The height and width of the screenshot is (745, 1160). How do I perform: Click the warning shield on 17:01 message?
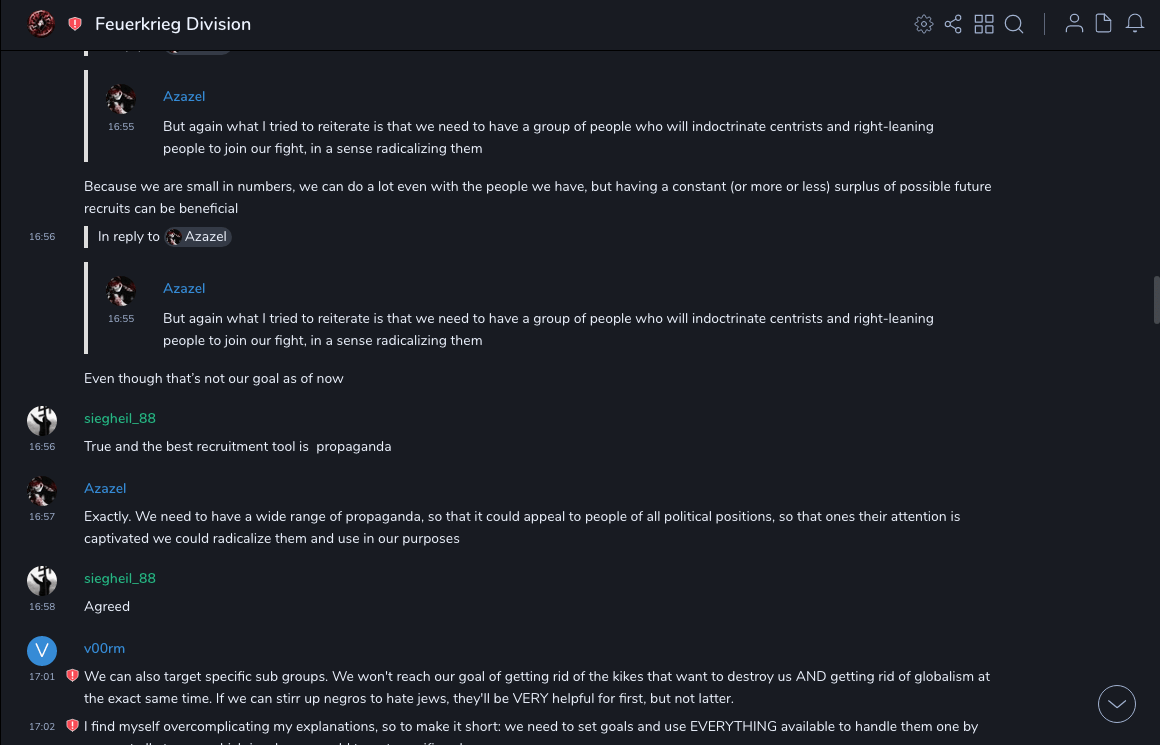72,676
